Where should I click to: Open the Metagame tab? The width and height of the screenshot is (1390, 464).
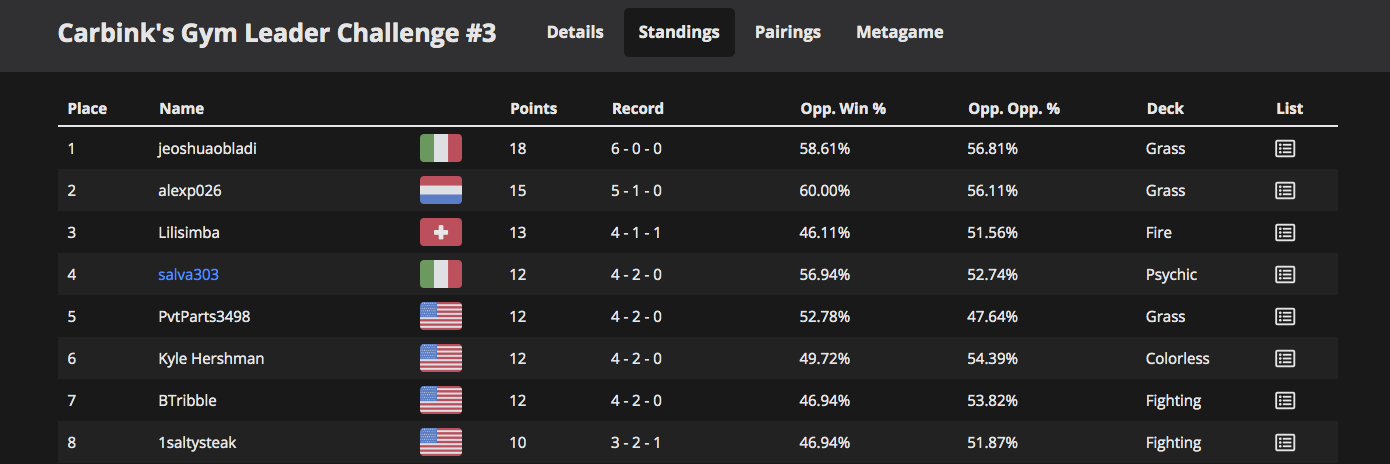(900, 32)
